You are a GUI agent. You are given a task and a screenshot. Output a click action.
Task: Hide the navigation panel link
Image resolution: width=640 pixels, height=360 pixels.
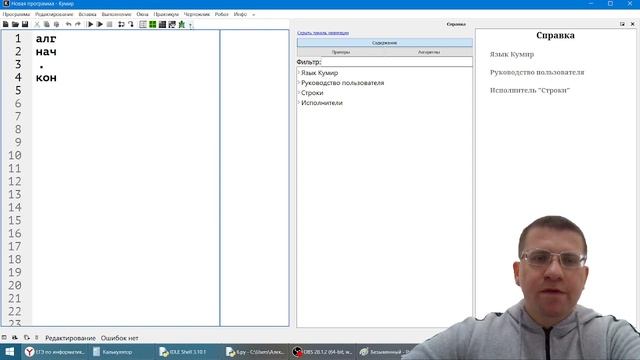[323, 33]
